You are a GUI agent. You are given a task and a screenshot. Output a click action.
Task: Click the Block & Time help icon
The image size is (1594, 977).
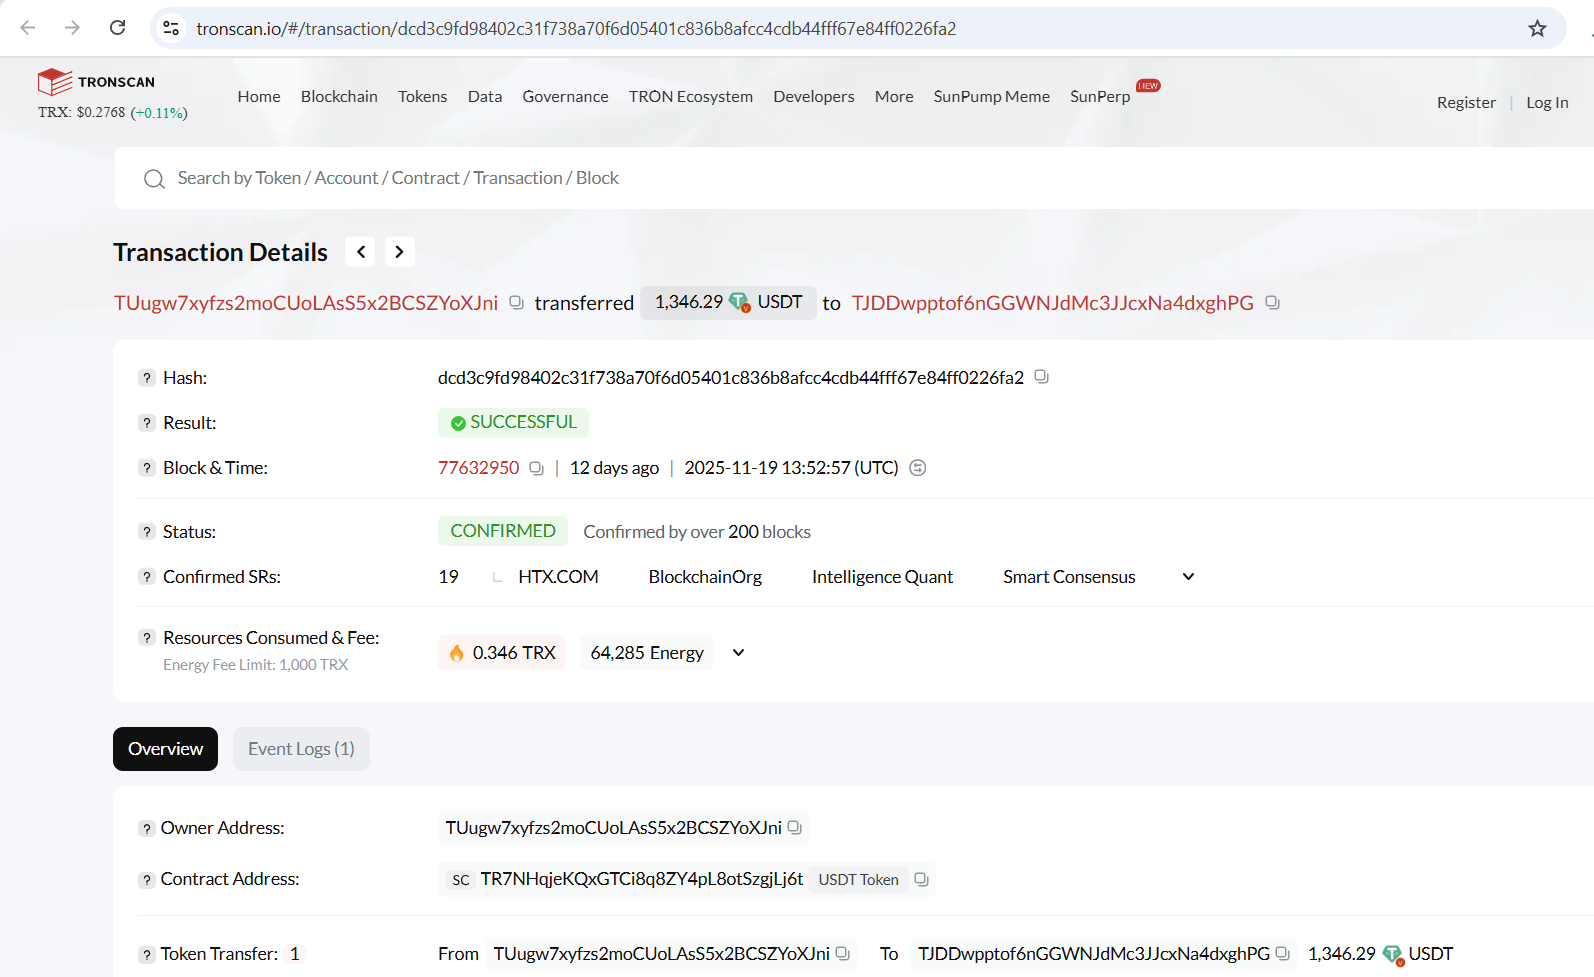[x=147, y=468]
